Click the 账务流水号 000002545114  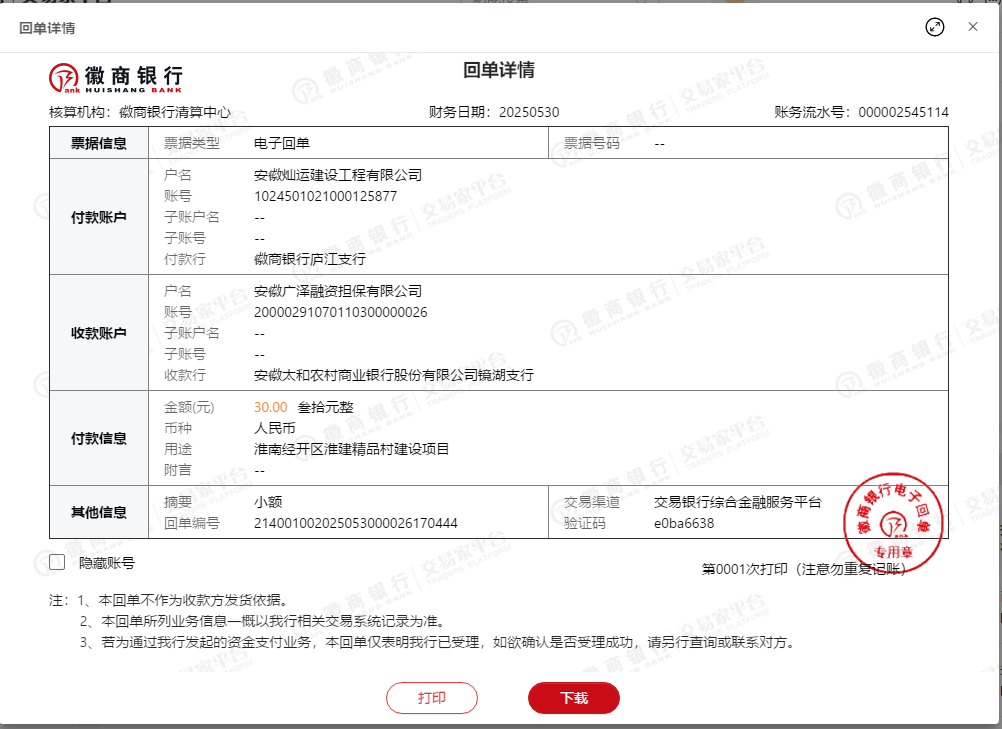[903, 112]
